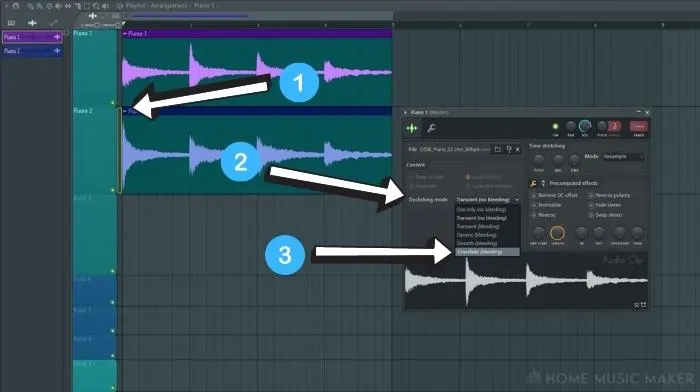Select Piano 1 in the clip picker
Image resolution: width=700 pixels, height=392 pixels.
pyautogui.click(x=32, y=37)
